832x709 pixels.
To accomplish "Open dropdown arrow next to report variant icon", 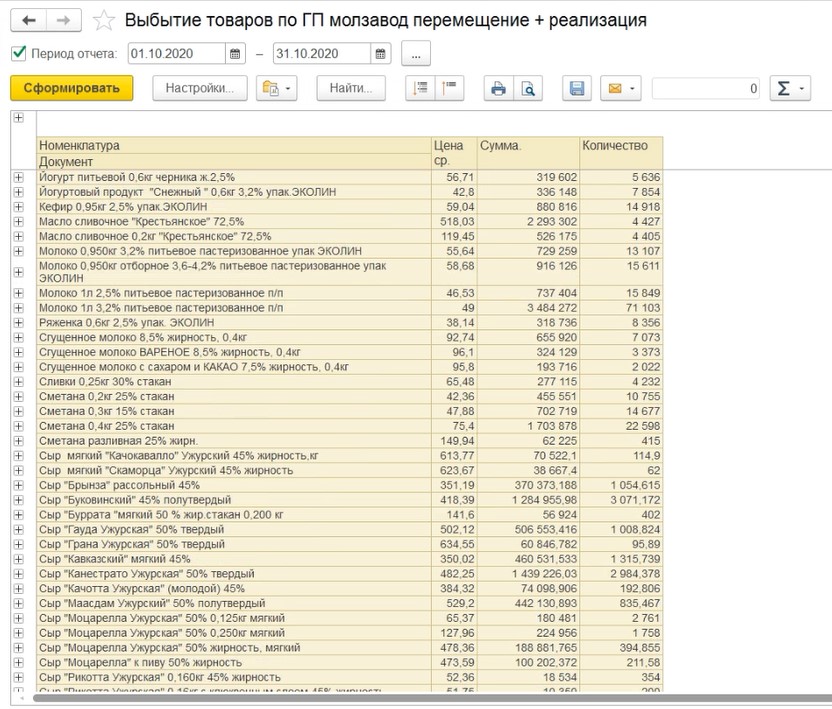I will pos(288,89).
